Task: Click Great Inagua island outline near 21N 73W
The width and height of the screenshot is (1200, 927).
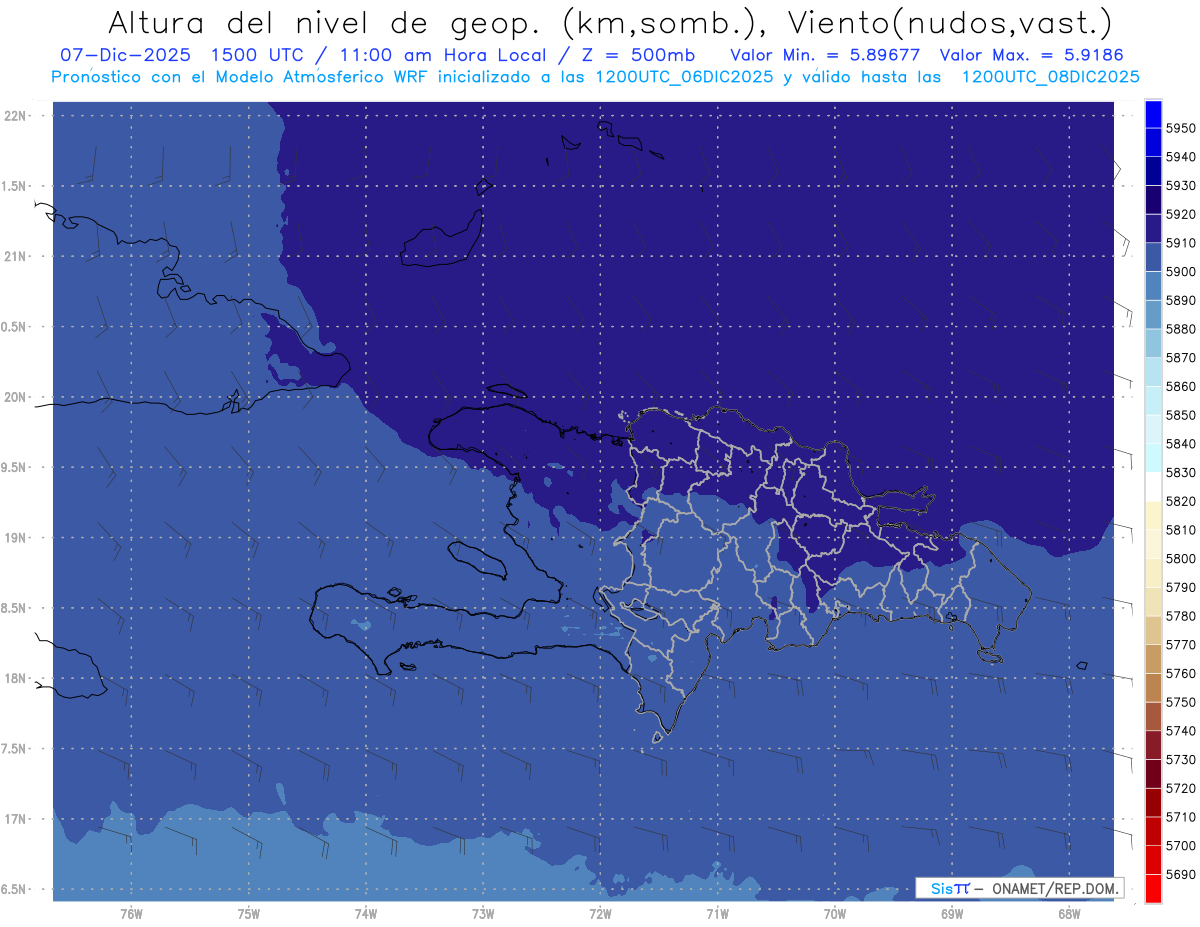Action: coord(442,239)
